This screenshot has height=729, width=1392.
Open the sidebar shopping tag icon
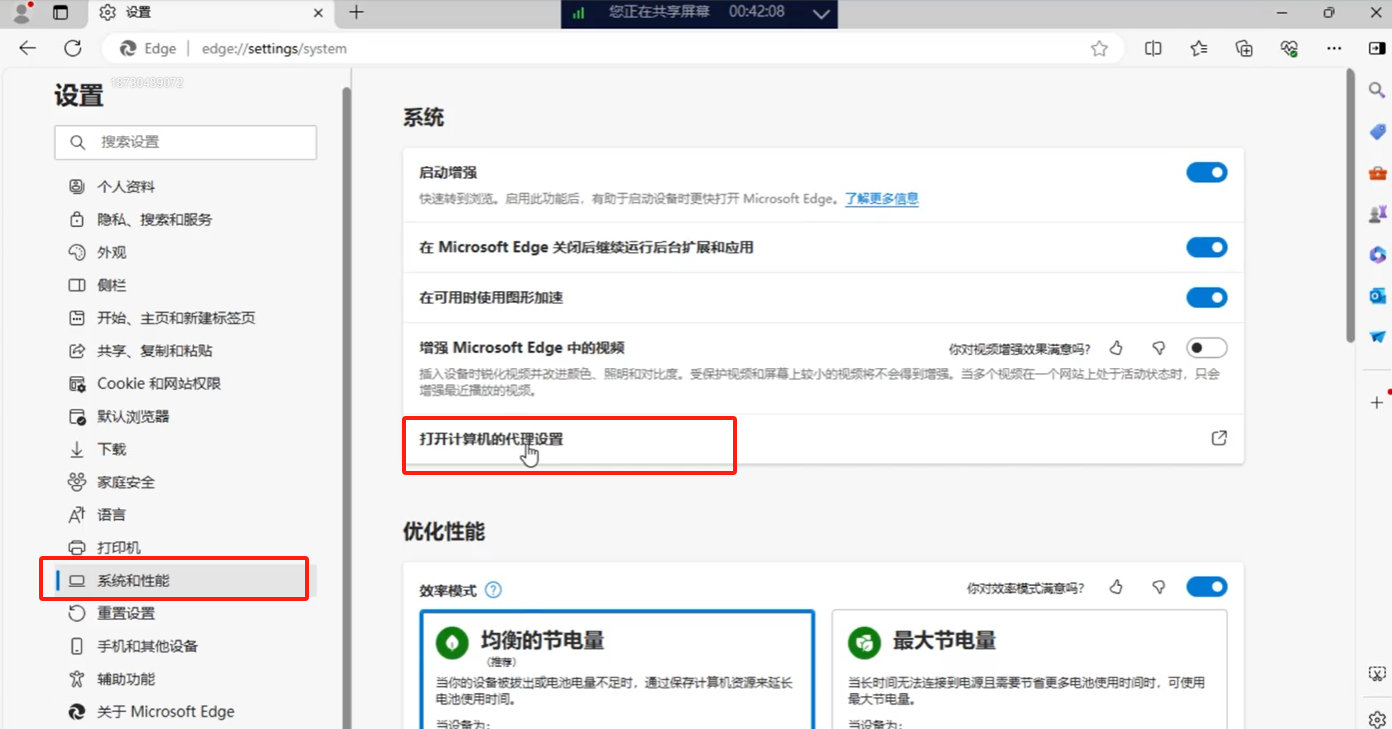(1377, 131)
